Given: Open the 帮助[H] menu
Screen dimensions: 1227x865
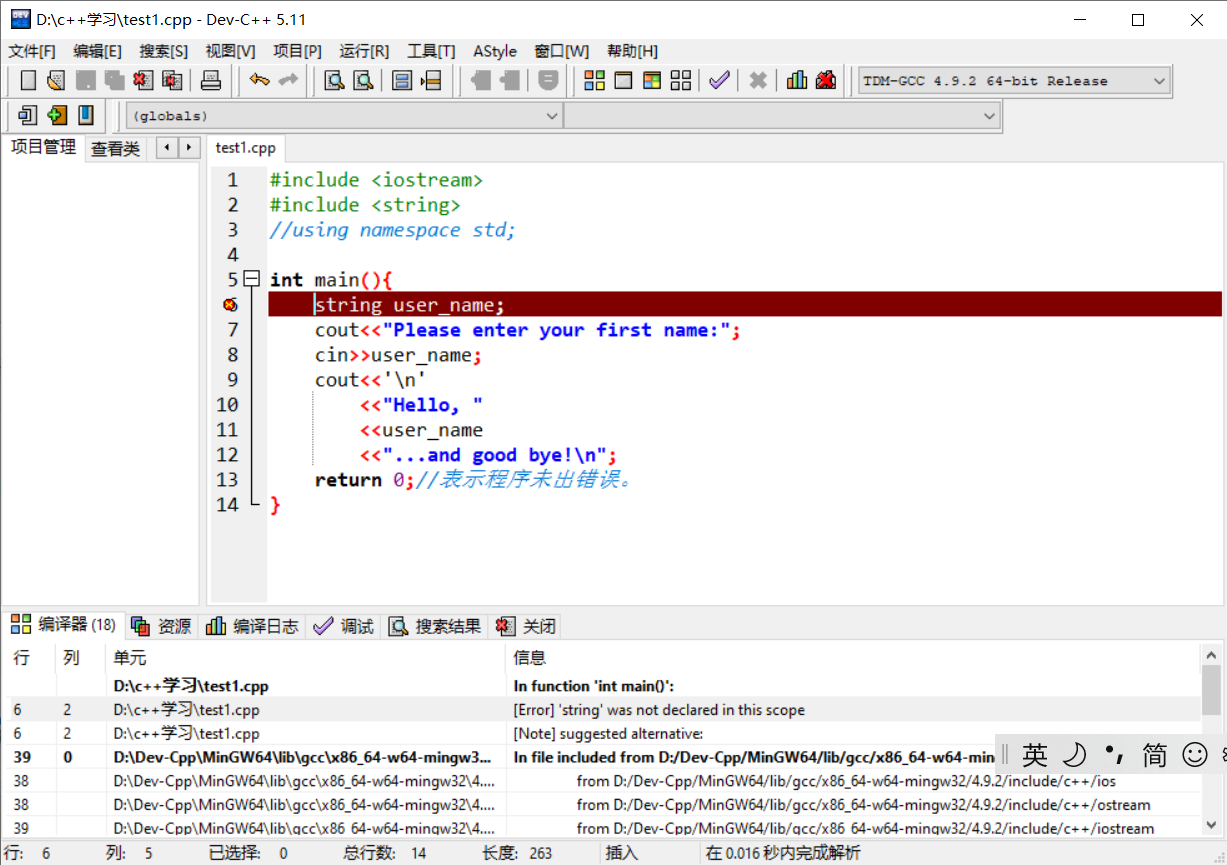Looking at the screenshot, I should [x=632, y=51].
